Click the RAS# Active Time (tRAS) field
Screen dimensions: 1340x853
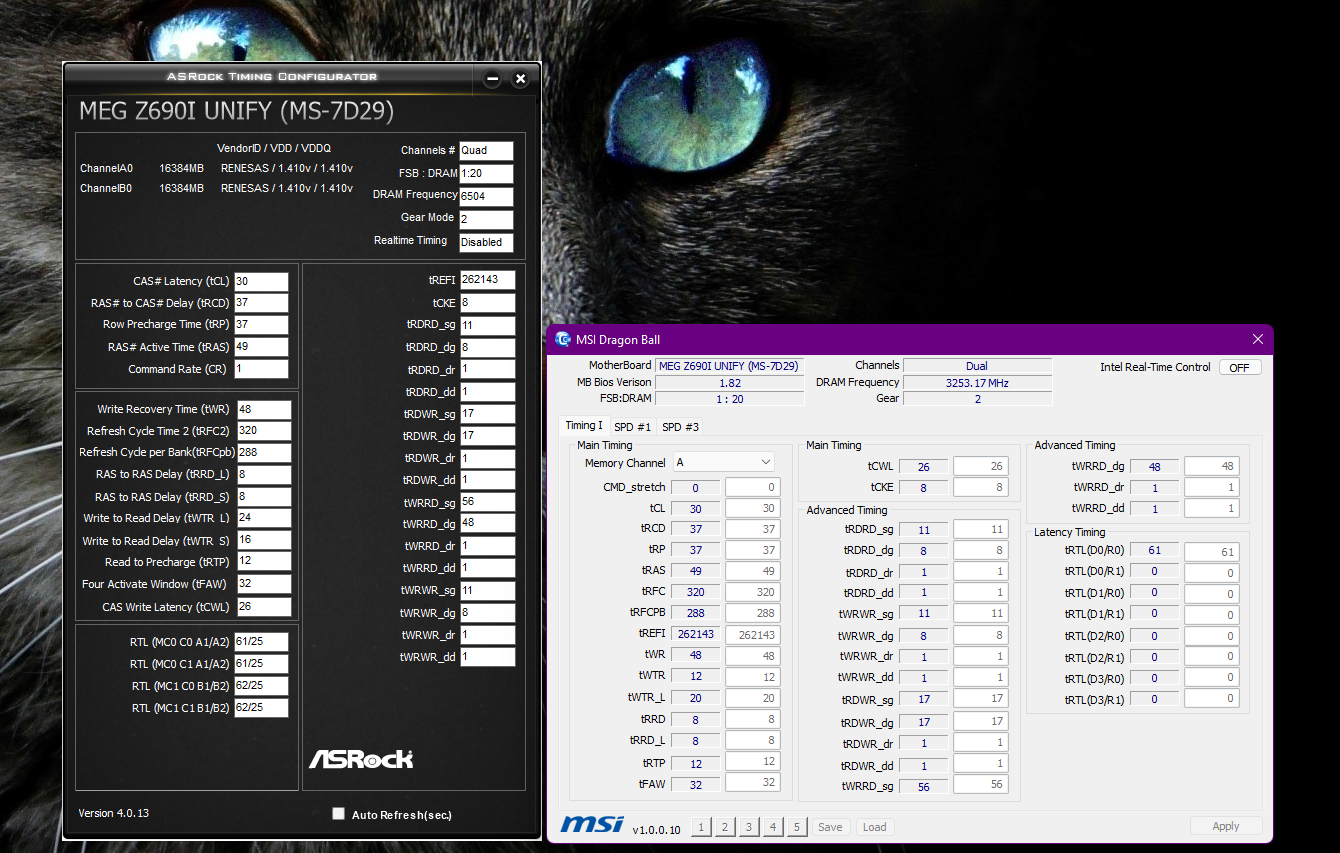click(261, 347)
